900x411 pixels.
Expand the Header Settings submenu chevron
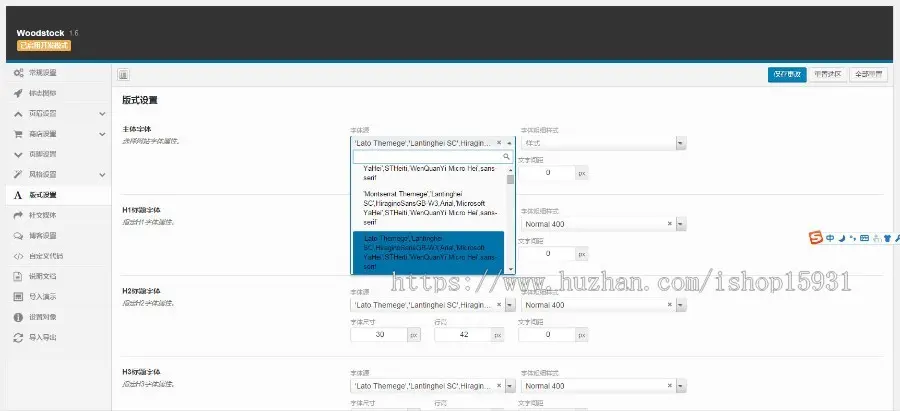click(102, 114)
